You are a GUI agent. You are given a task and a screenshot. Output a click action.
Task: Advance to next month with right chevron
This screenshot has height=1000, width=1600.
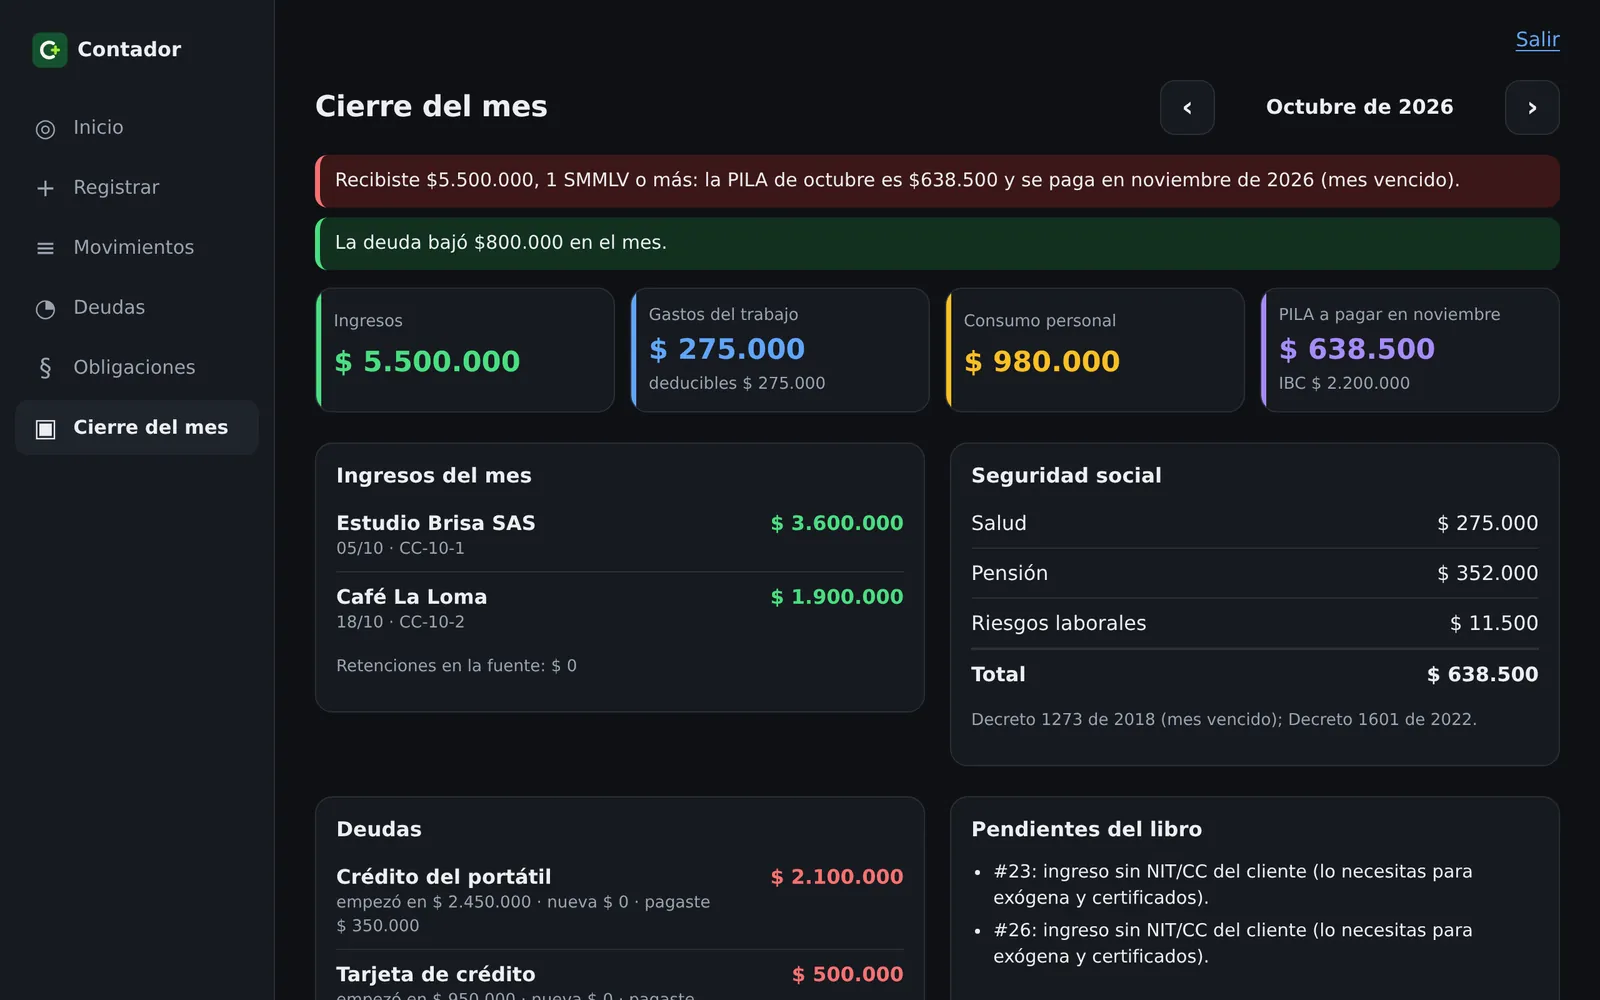pyautogui.click(x=1532, y=107)
